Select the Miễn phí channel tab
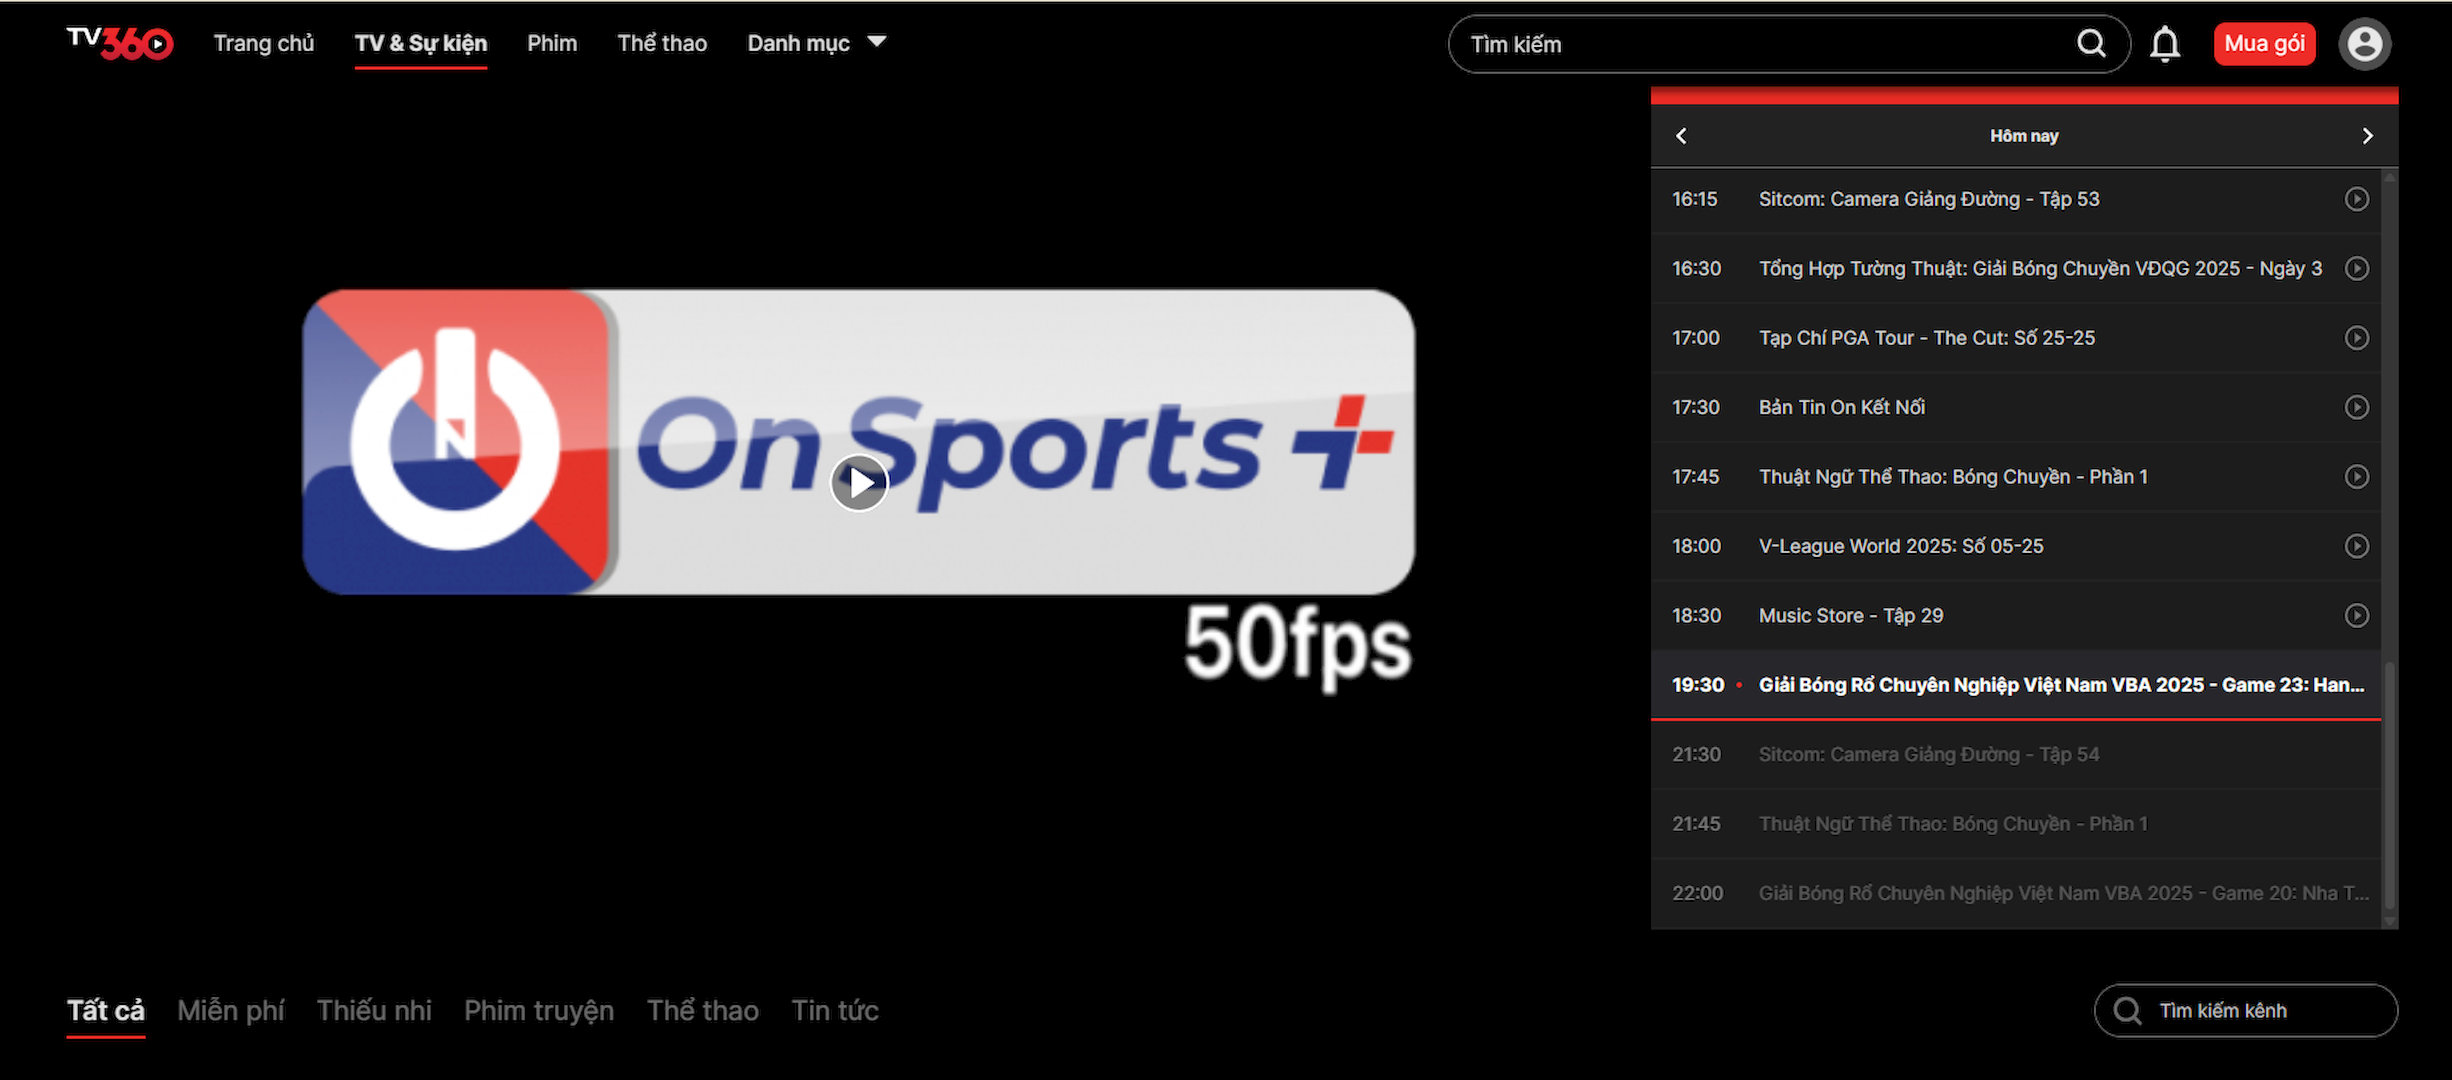Image resolution: width=2452 pixels, height=1080 pixels. click(x=231, y=1011)
